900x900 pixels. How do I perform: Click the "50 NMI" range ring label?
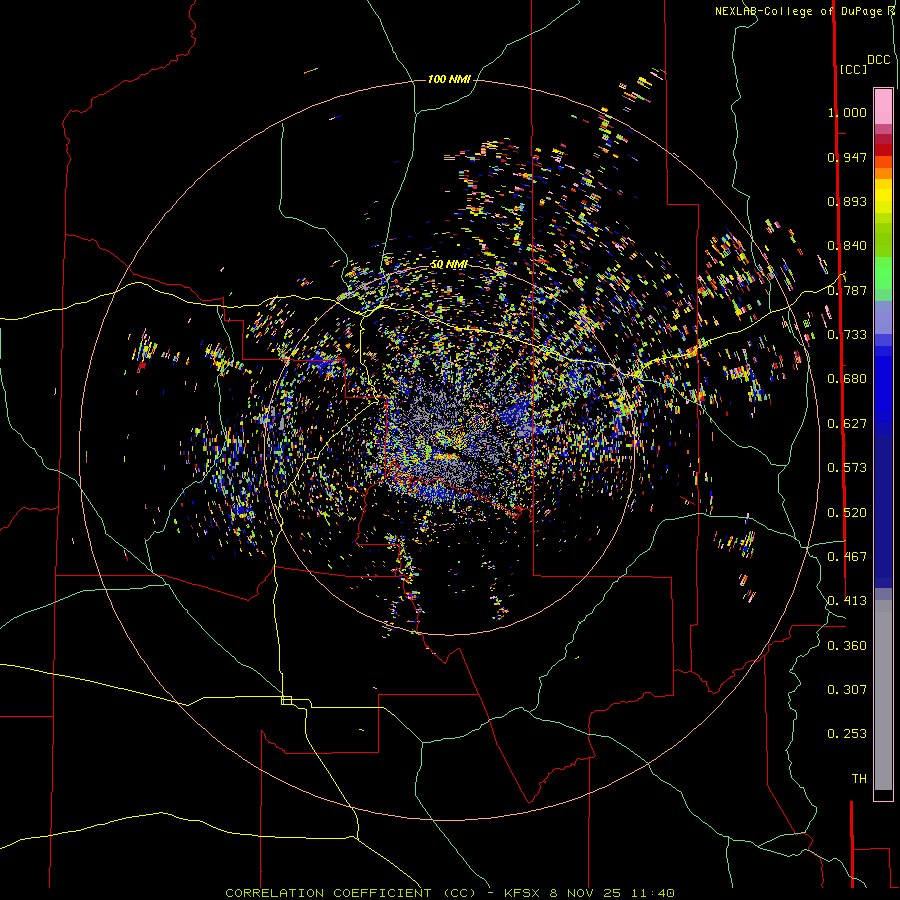pyautogui.click(x=449, y=264)
